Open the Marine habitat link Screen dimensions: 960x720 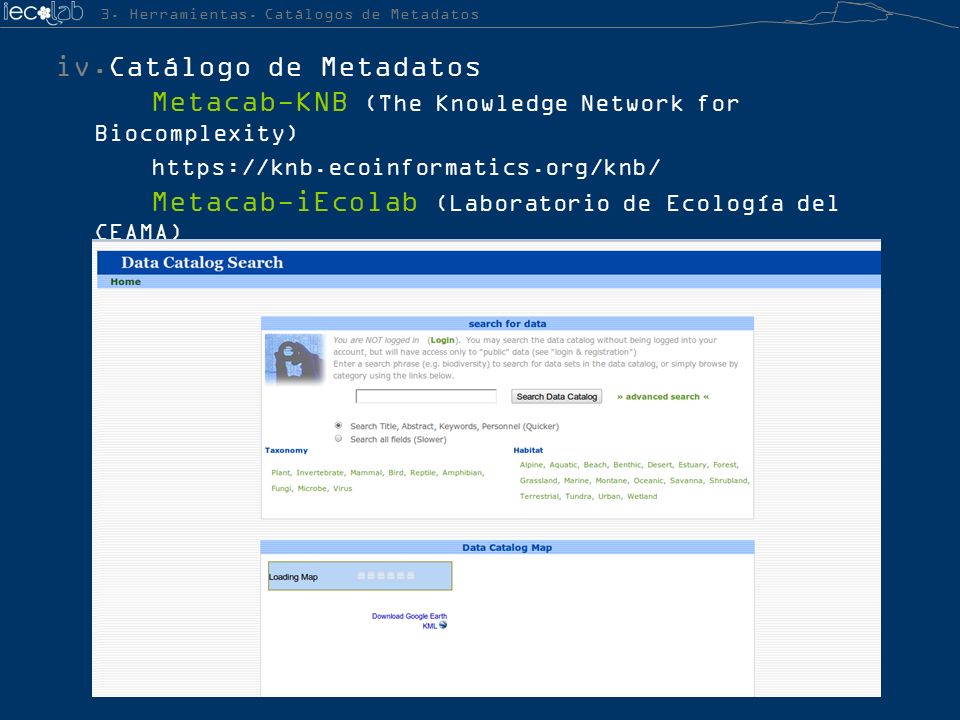coord(576,481)
